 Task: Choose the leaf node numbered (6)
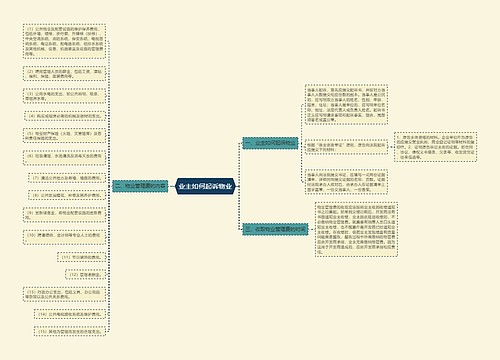coord(64,157)
